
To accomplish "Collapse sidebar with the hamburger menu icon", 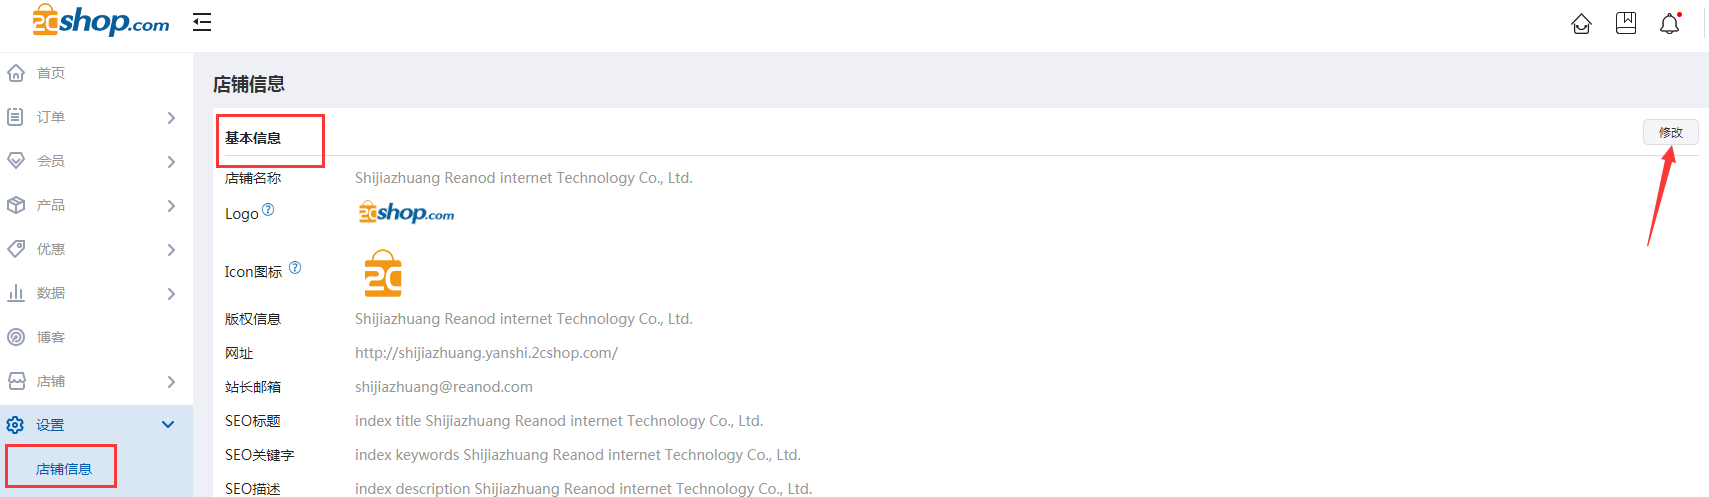I will pos(202,22).
